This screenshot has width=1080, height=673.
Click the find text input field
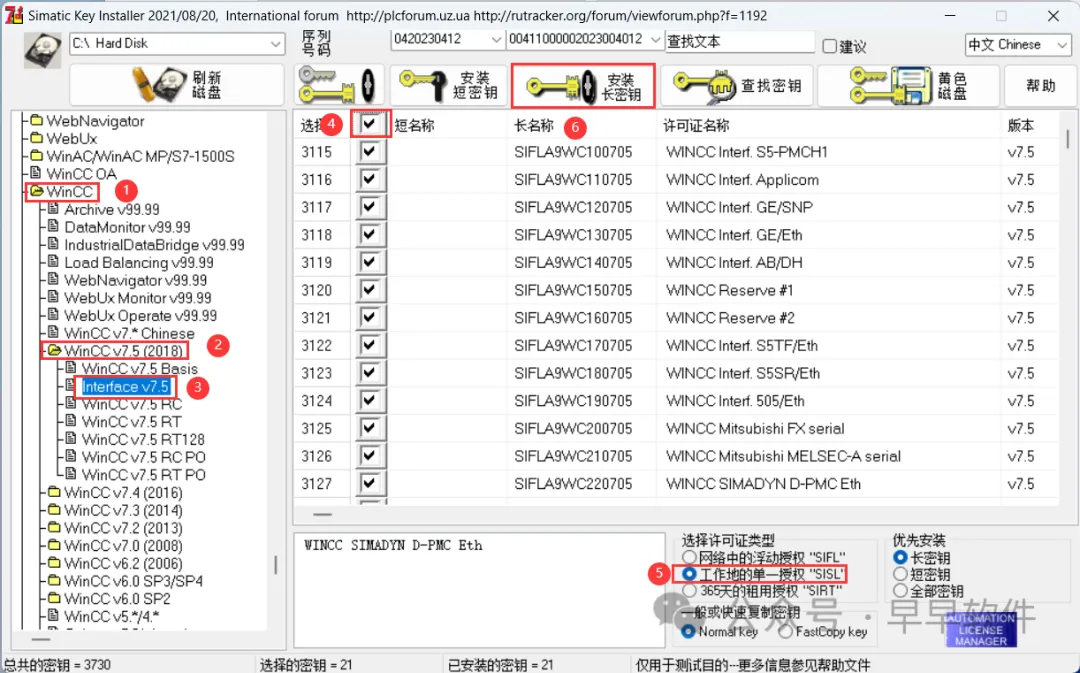click(740, 41)
